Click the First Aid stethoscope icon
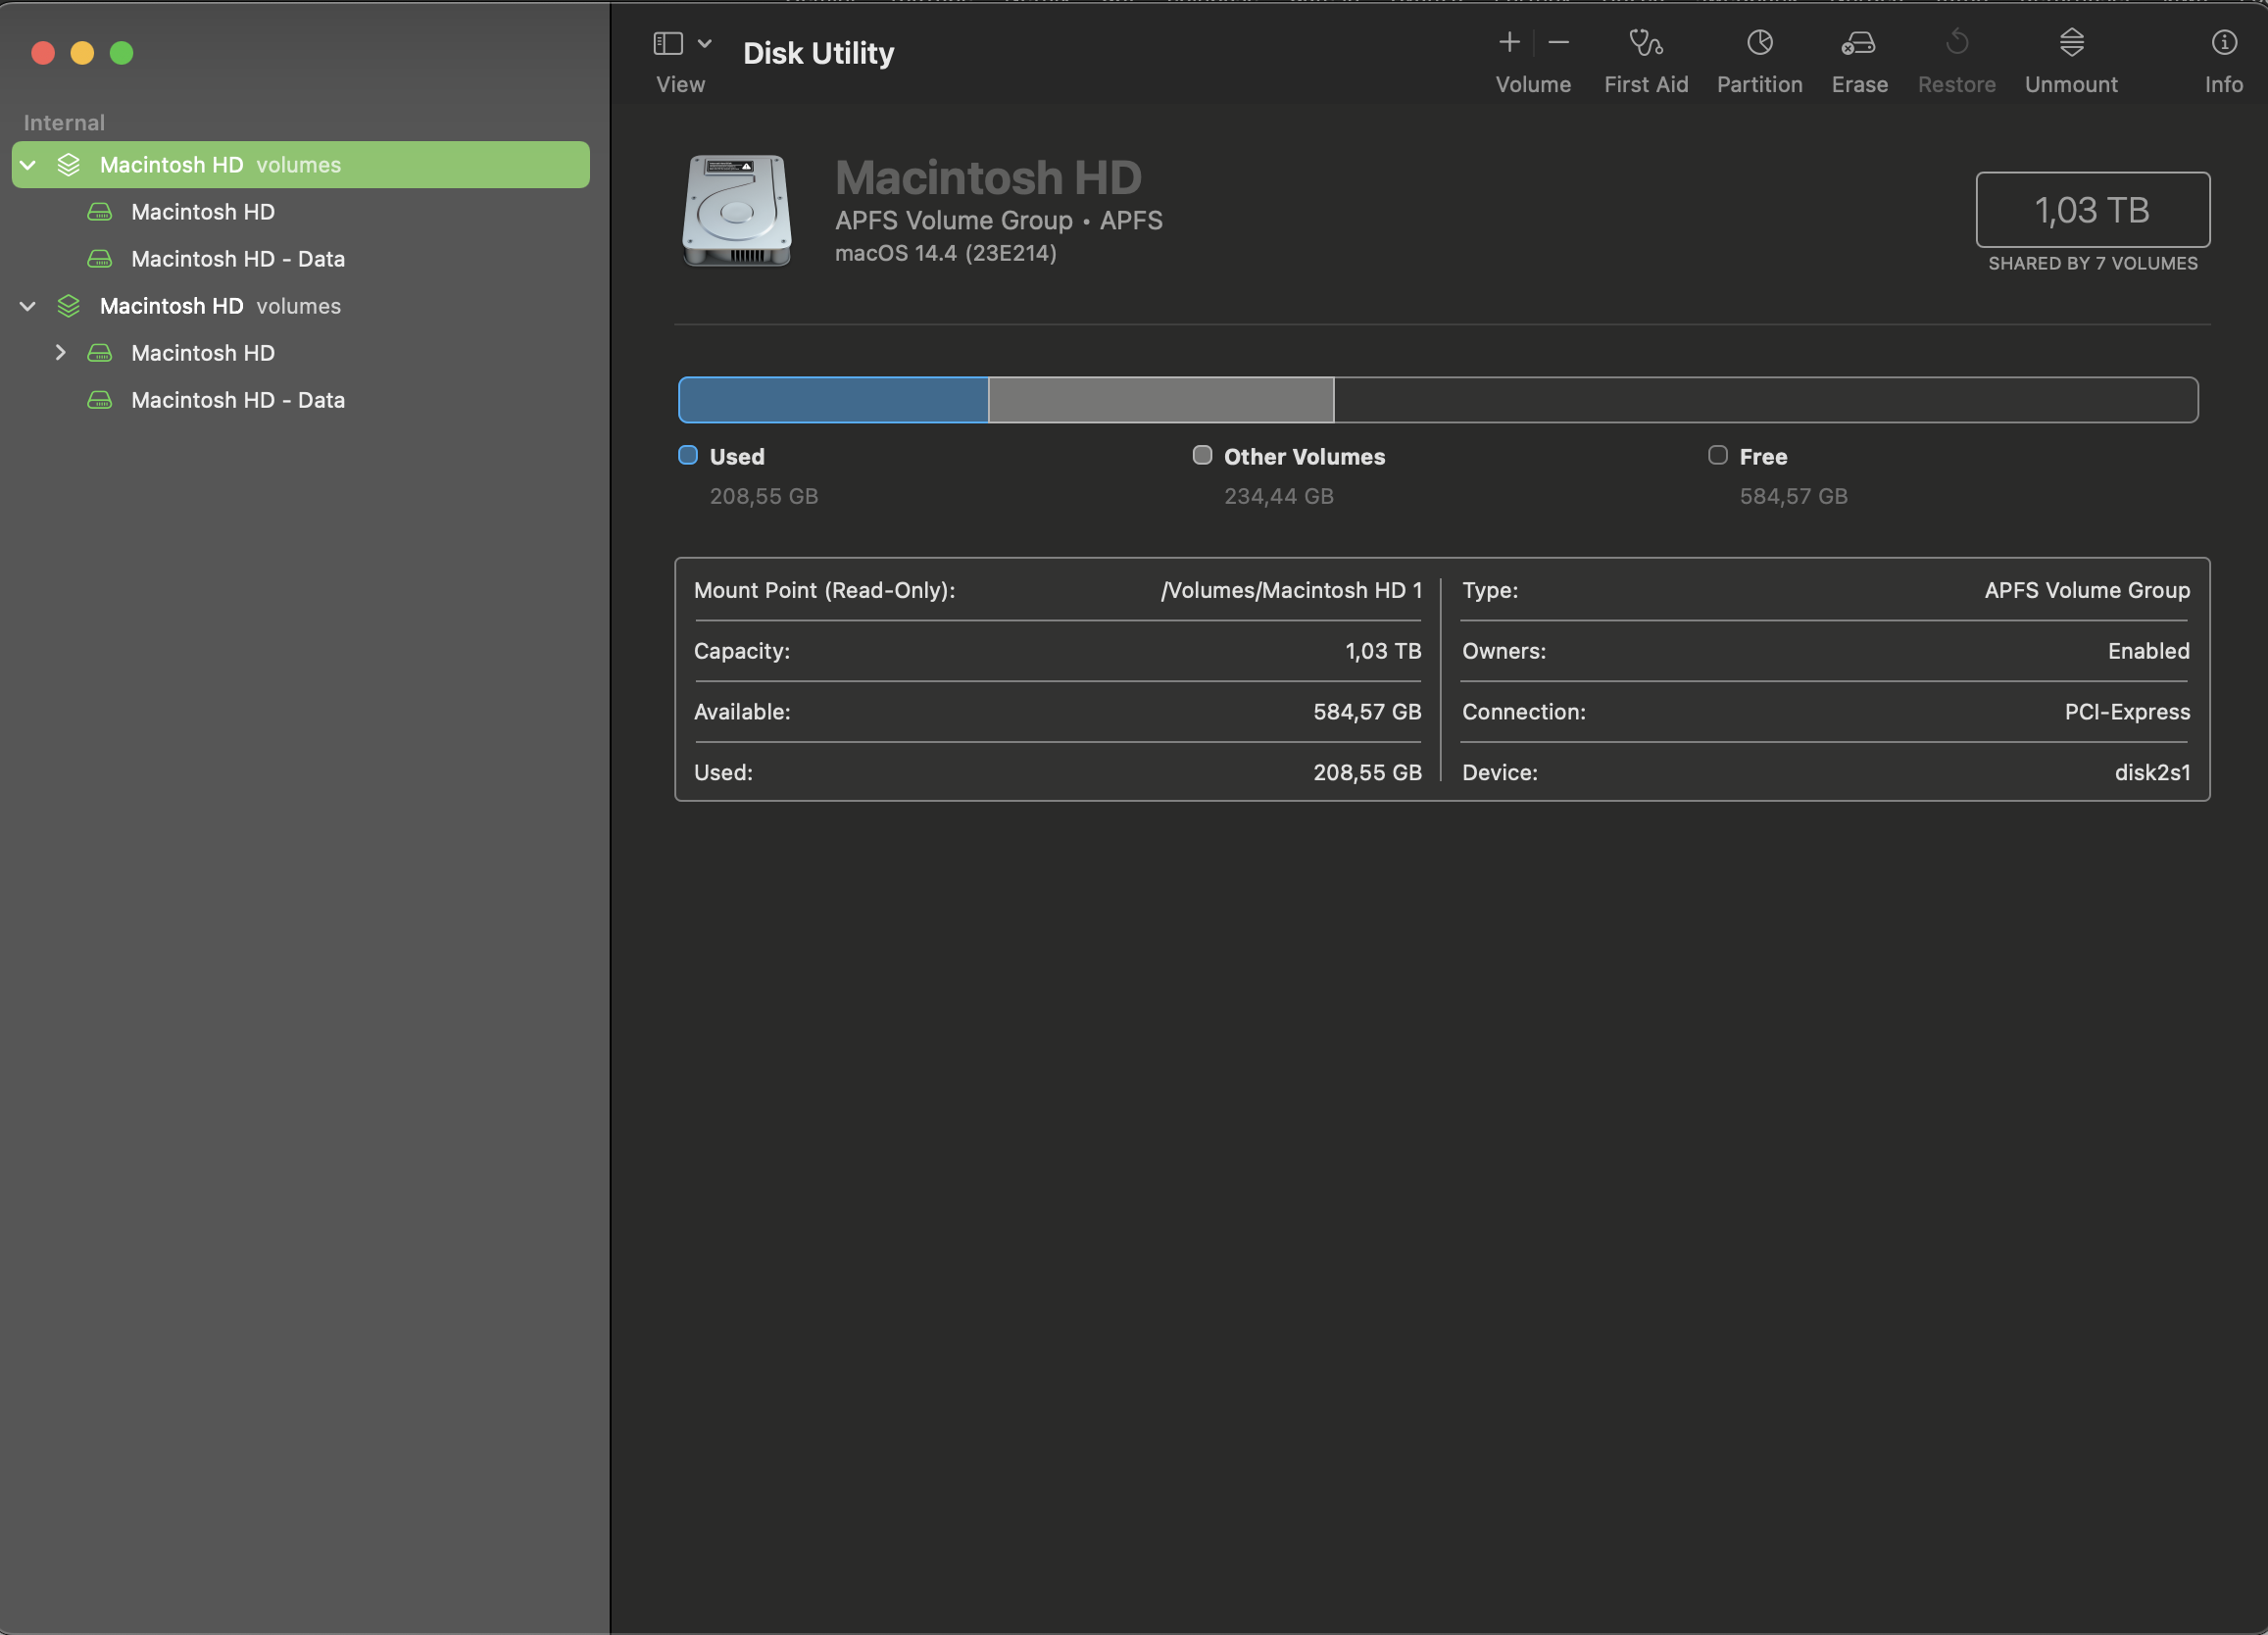This screenshot has width=2268, height=1635. [1645, 43]
